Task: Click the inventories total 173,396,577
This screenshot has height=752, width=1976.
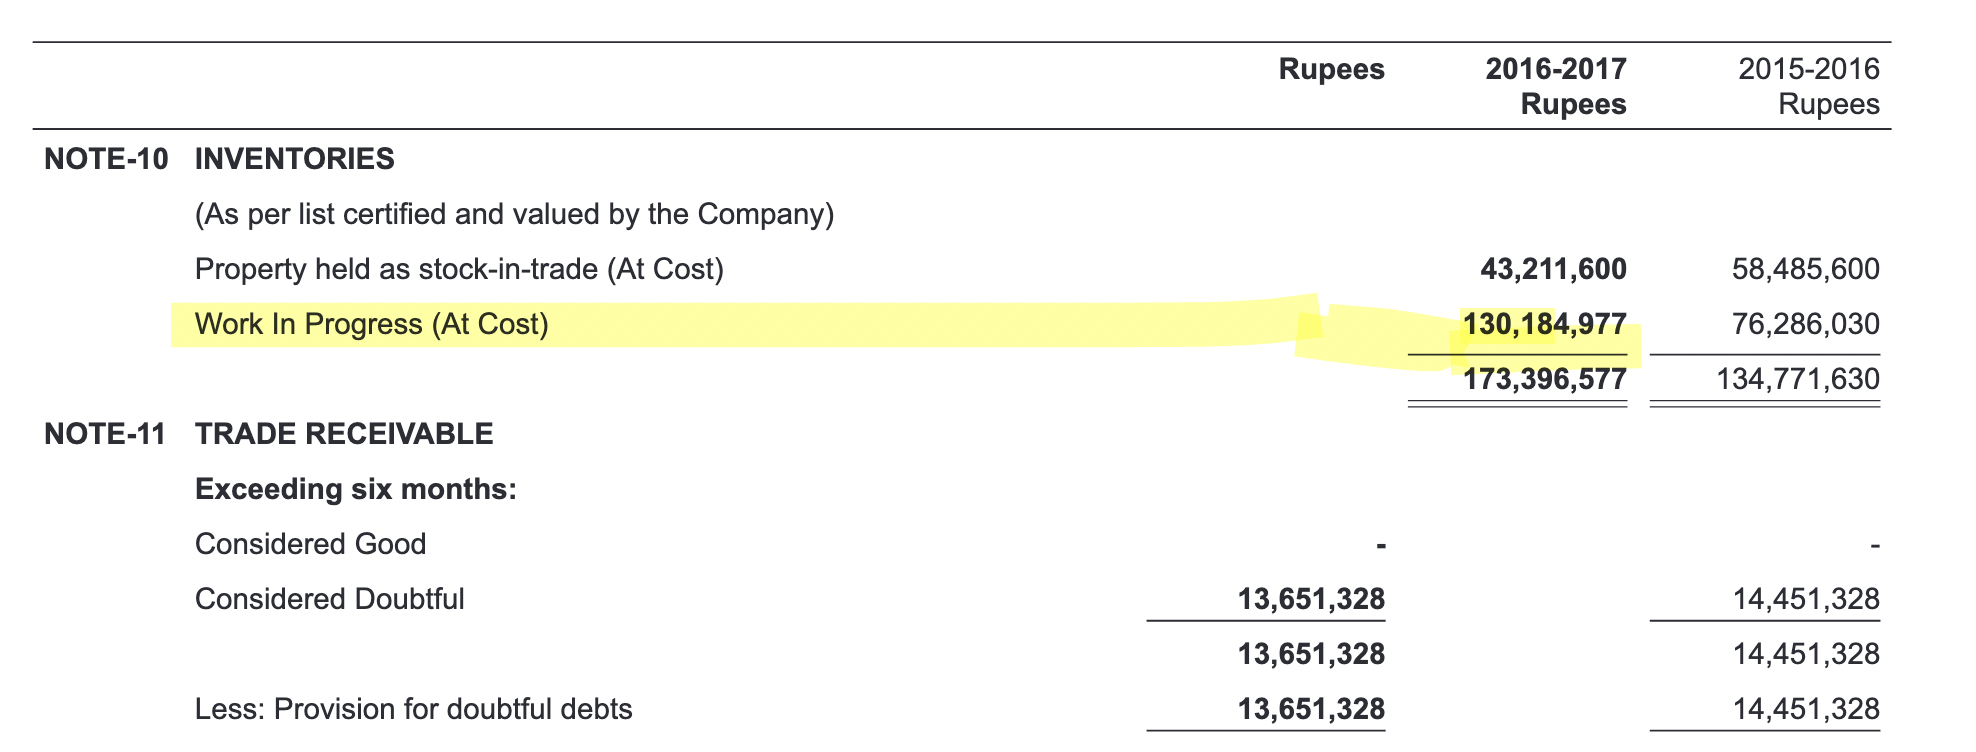Action: (x=1544, y=379)
